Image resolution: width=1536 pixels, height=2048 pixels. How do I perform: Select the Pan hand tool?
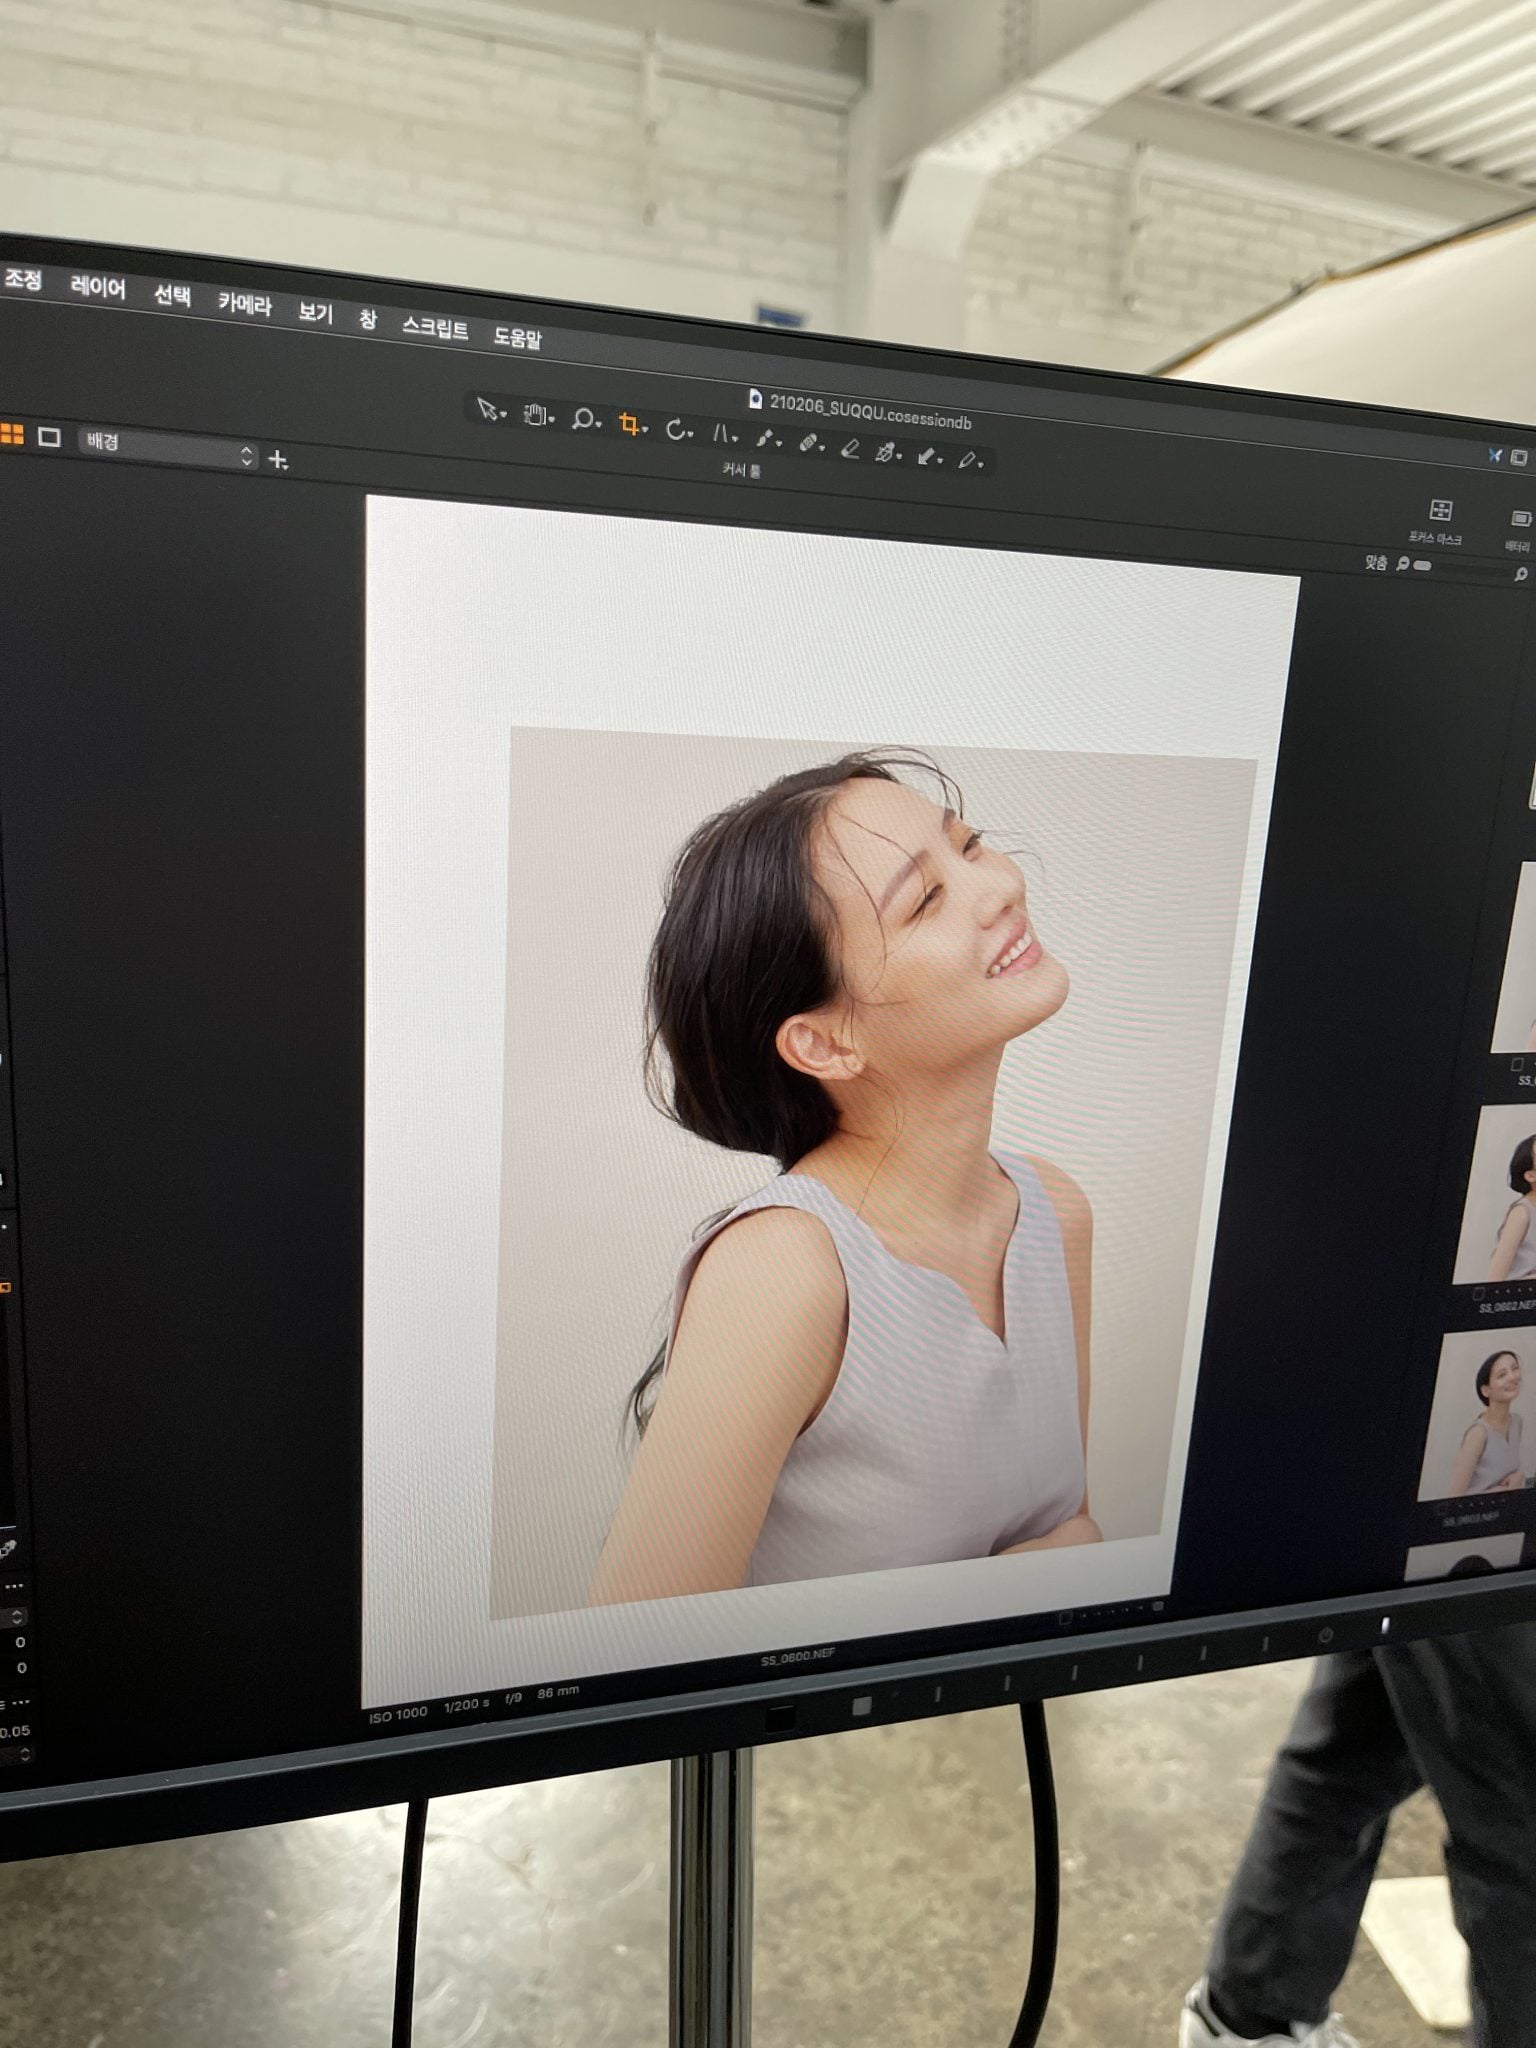click(535, 414)
